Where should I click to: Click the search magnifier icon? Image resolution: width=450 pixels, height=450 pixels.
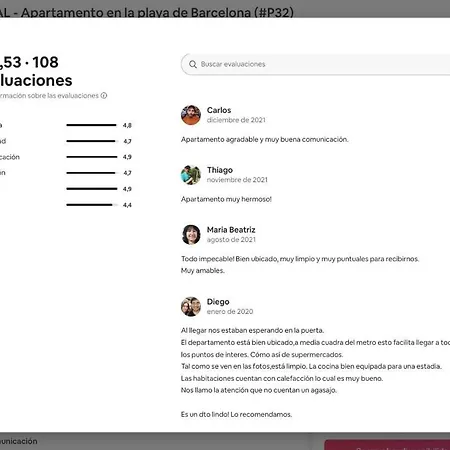(x=193, y=64)
